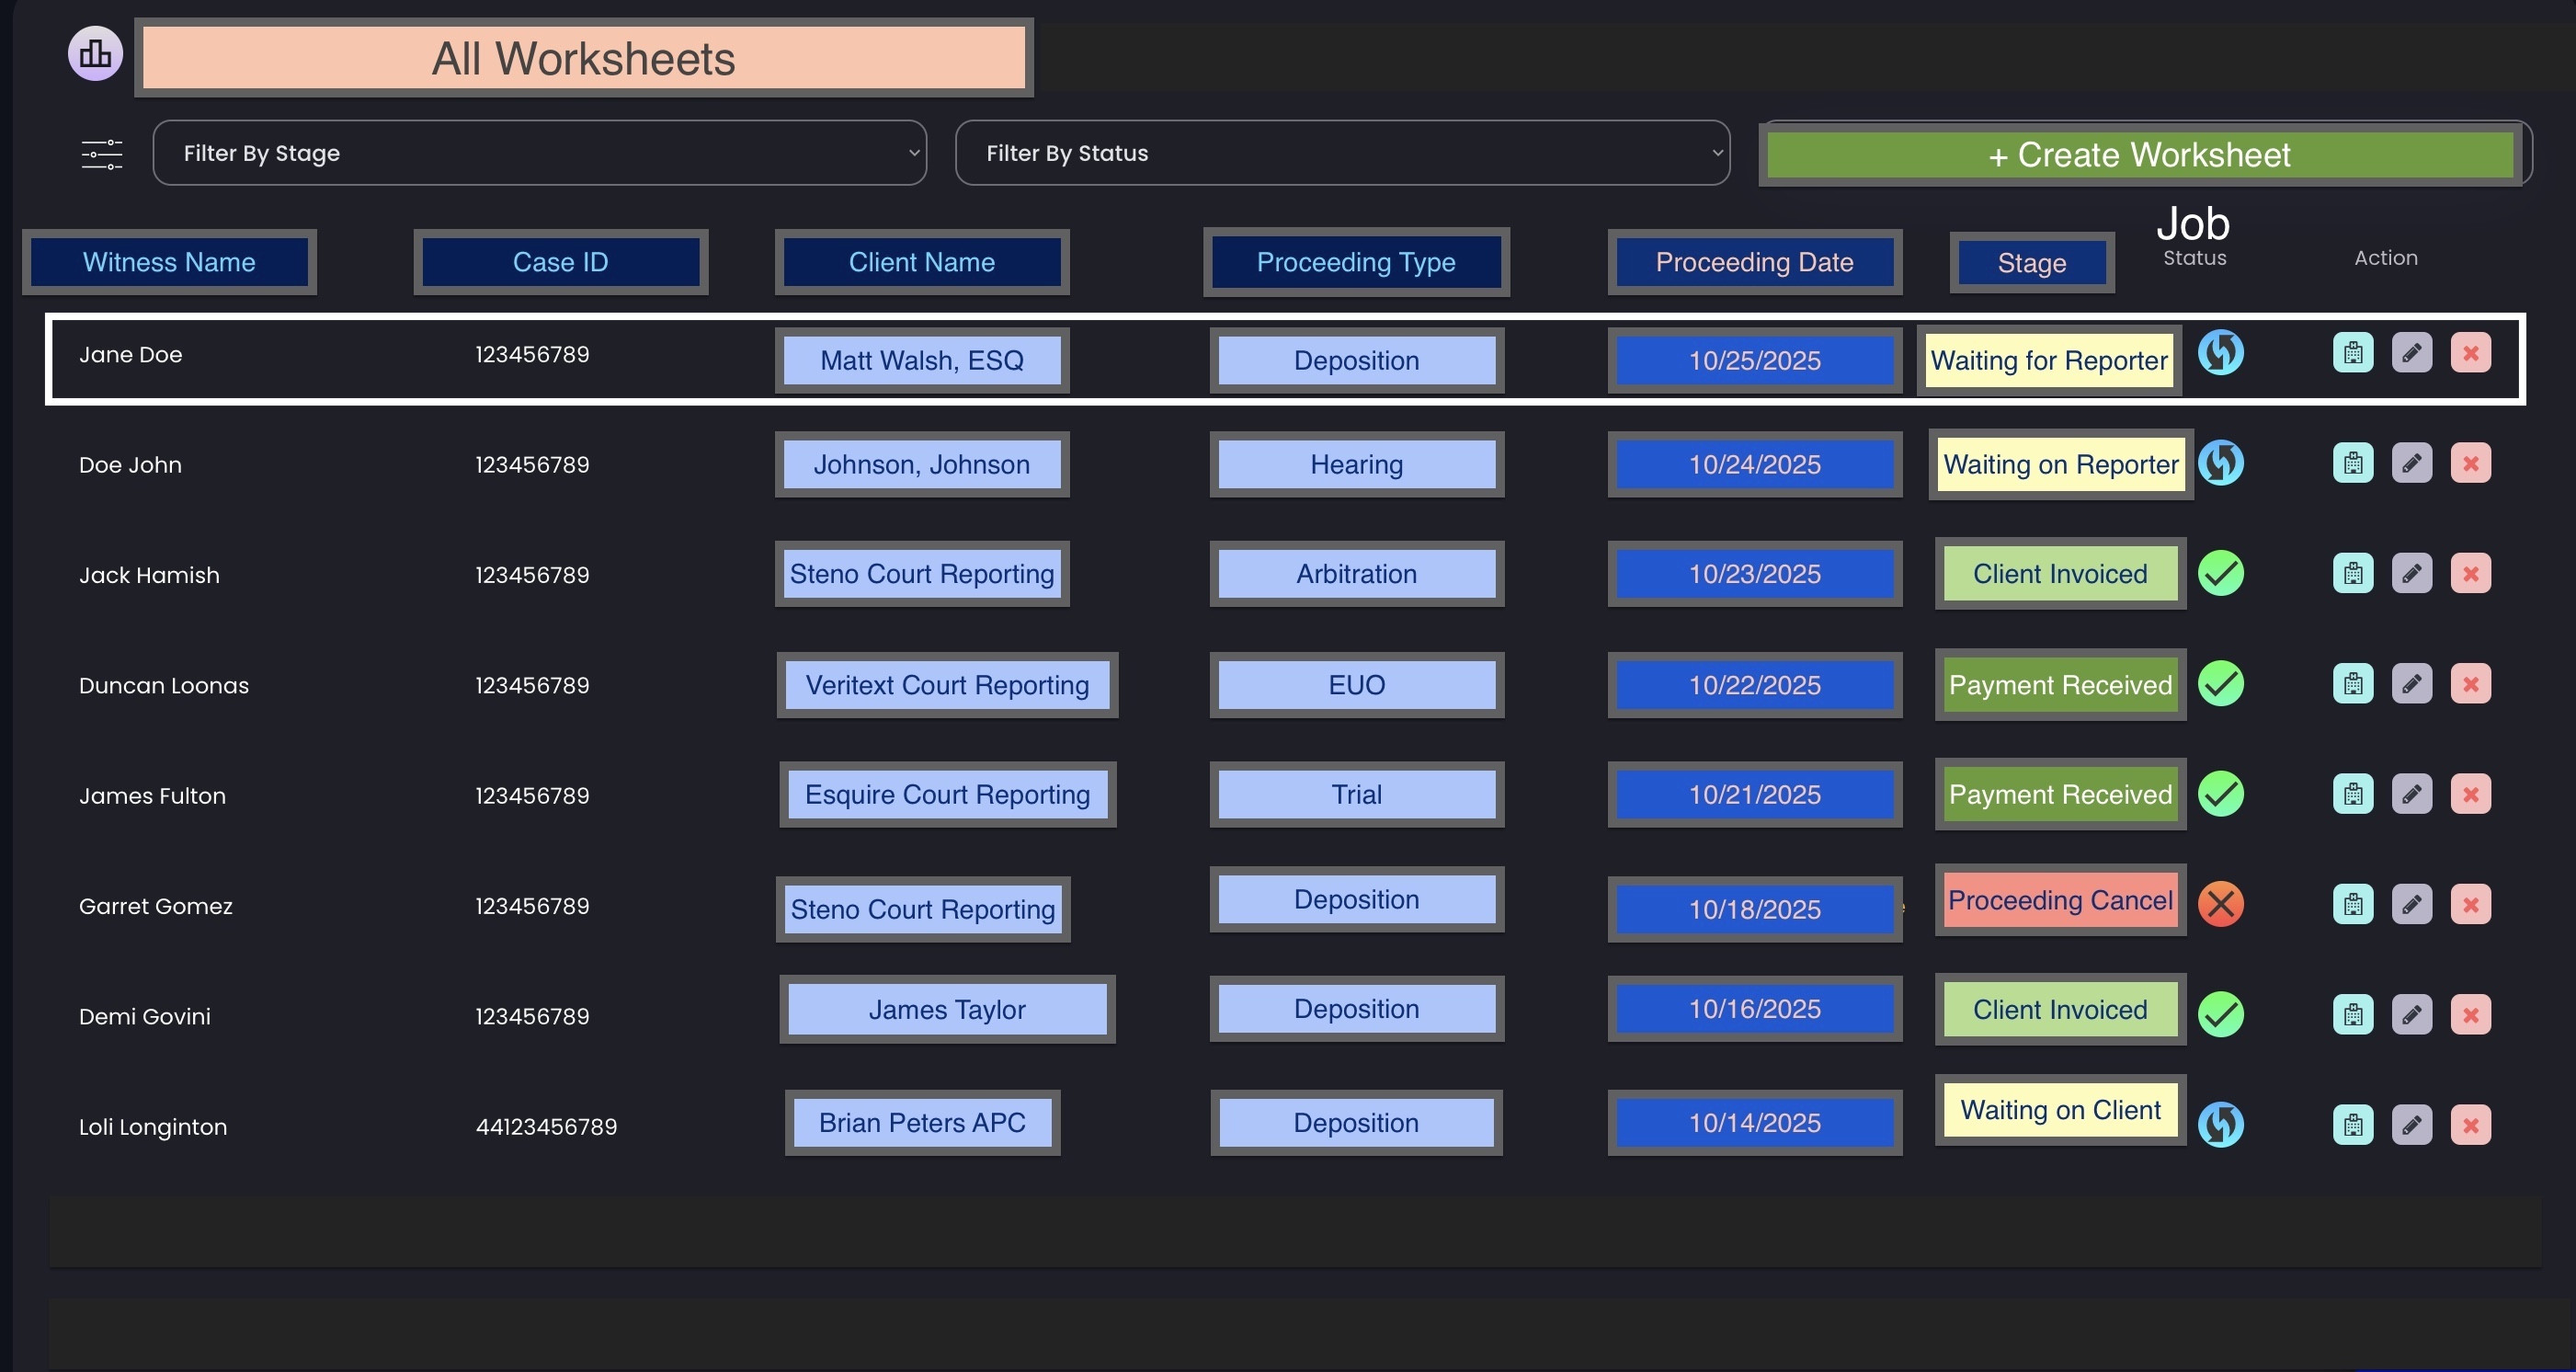This screenshot has height=1372, width=2576.
Task: Click the chart icon beside All Worksheets
Action: pos(95,54)
